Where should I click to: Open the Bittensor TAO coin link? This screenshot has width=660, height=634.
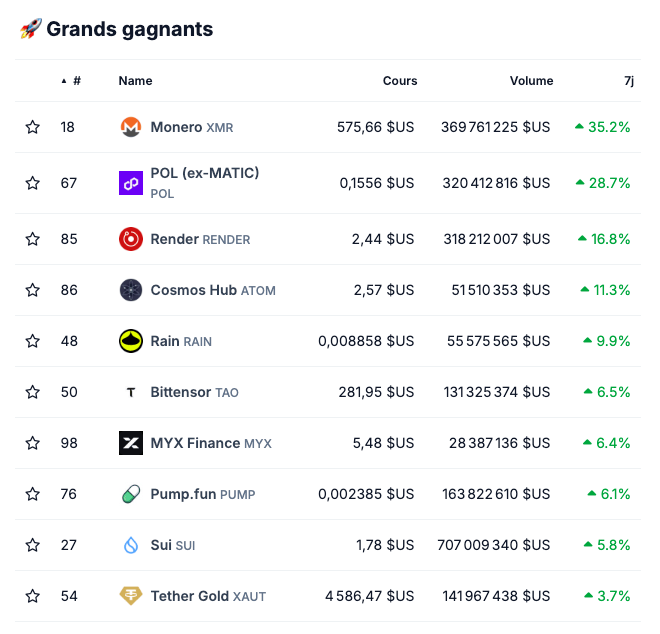click(194, 392)
